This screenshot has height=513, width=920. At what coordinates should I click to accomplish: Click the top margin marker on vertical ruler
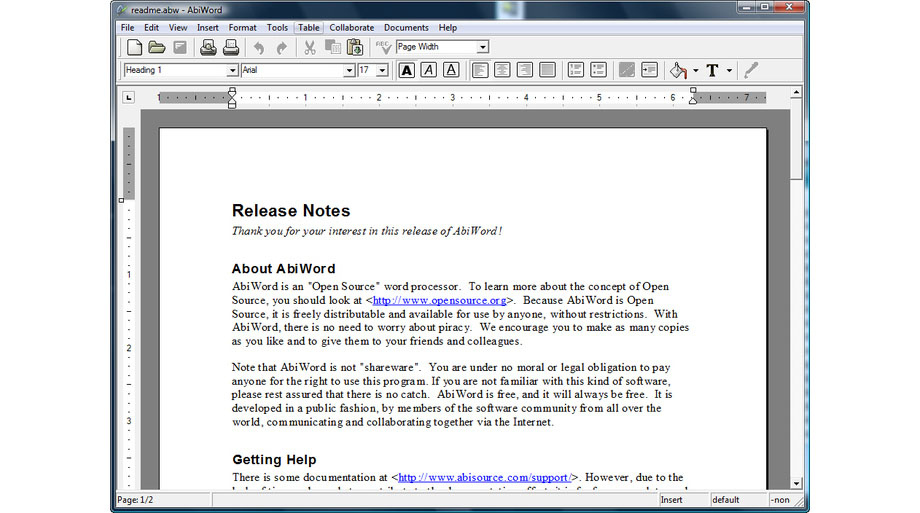(x=121, y=200)
